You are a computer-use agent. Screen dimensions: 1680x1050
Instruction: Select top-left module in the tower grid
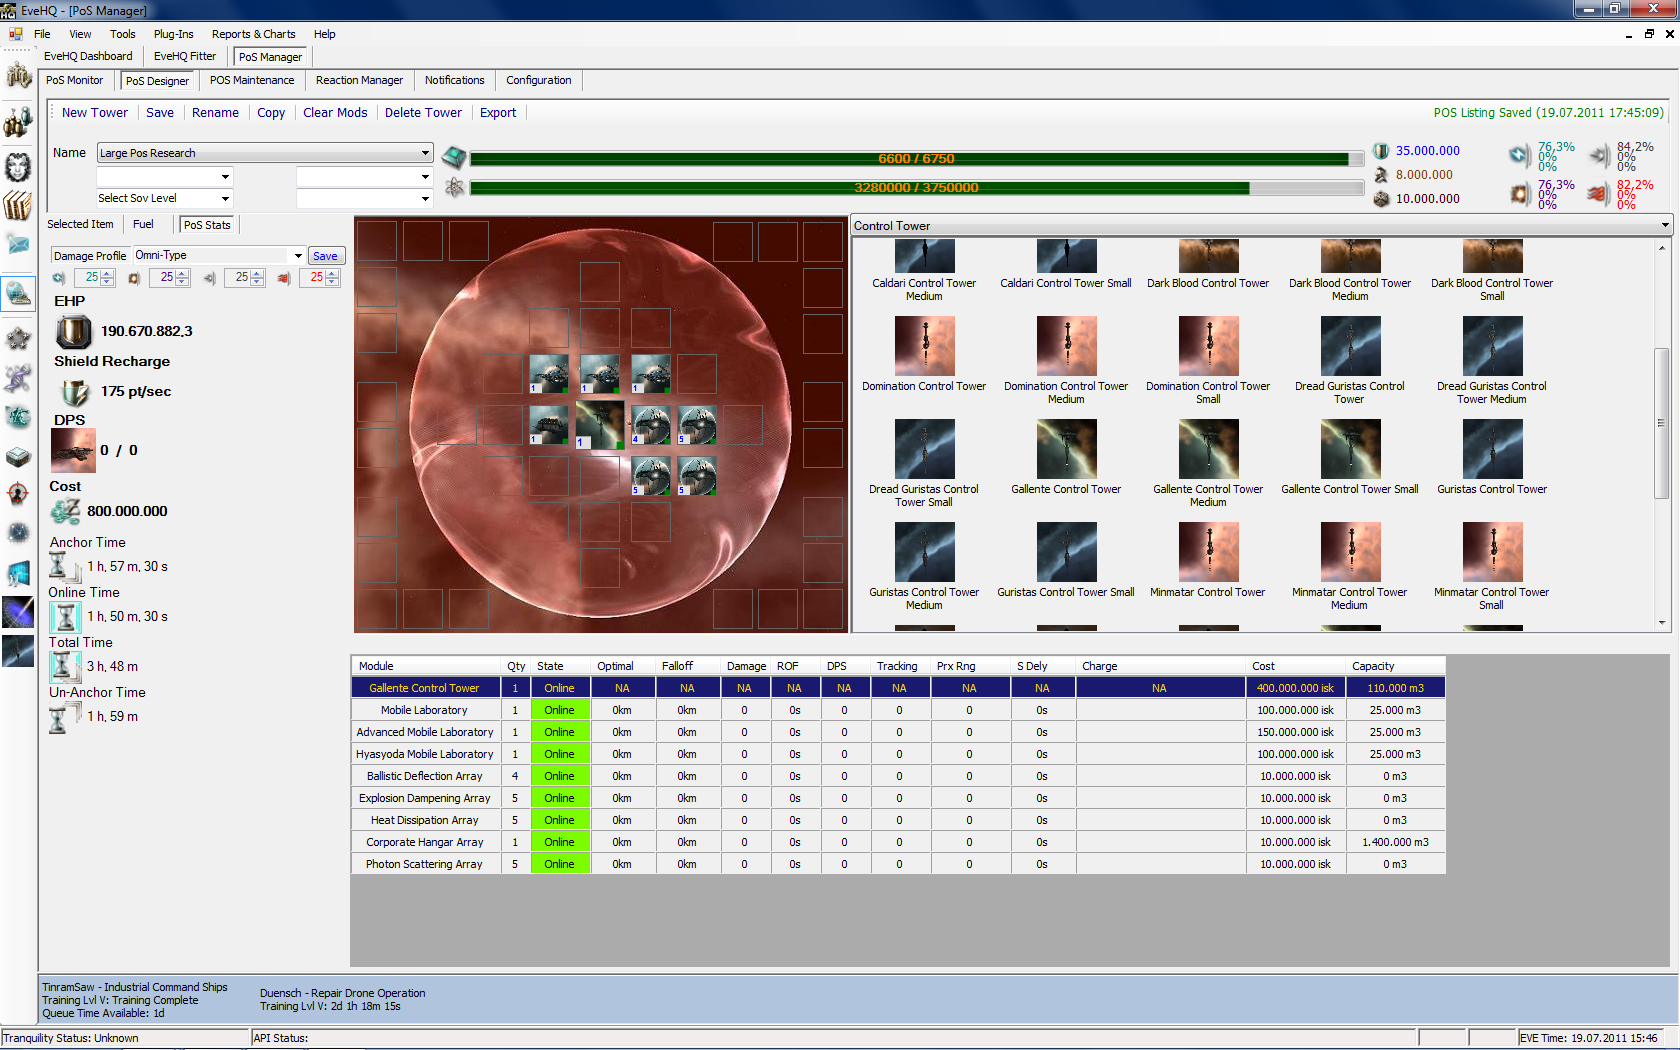pos(548,373)
